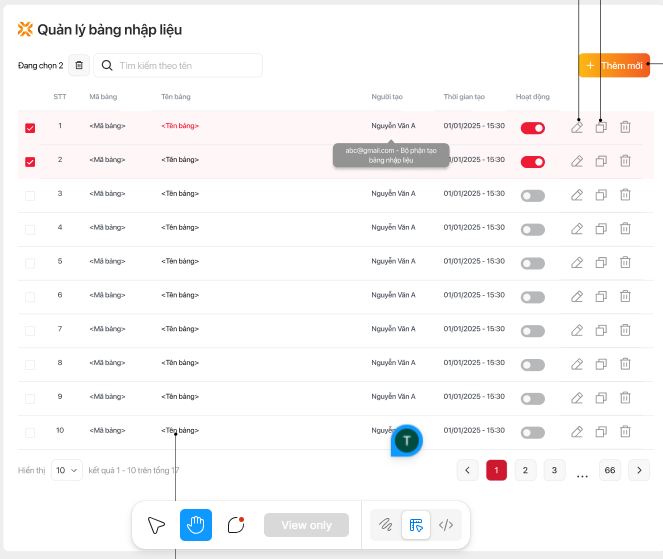The image size is (663, 559).
Task: Go to the next page with right chevron
Action: click(x=639, y=470)
